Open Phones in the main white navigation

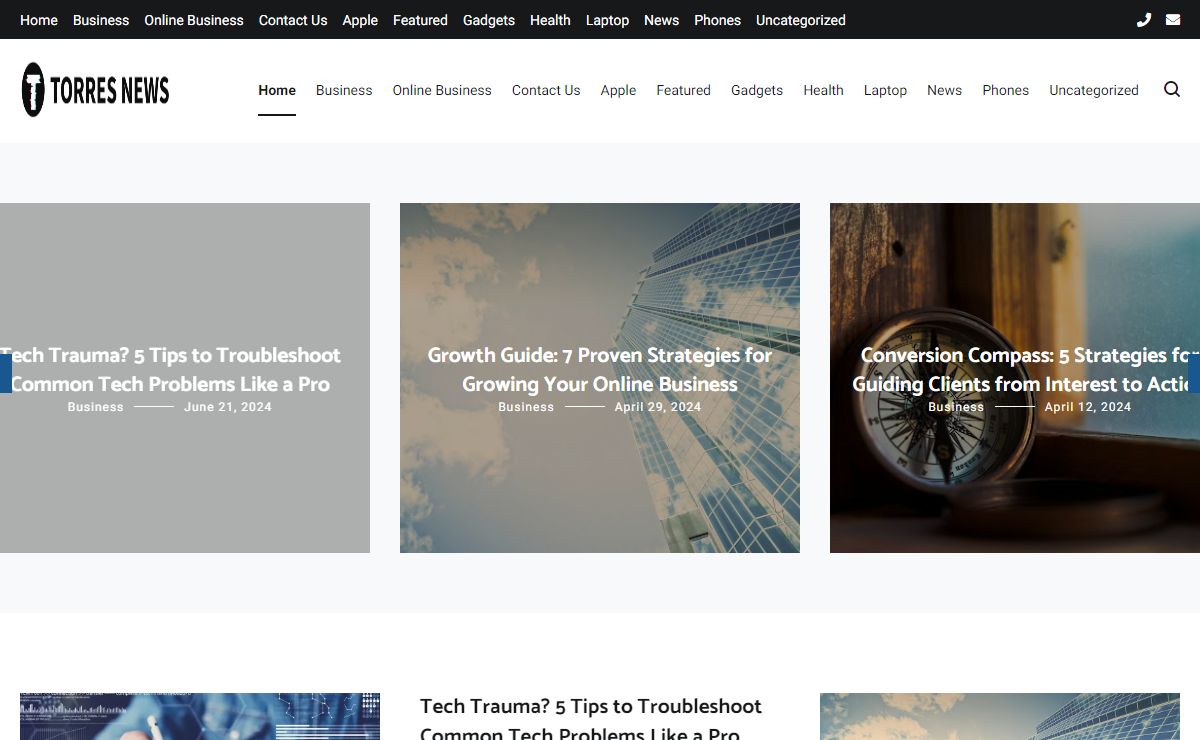[1005, 90]
